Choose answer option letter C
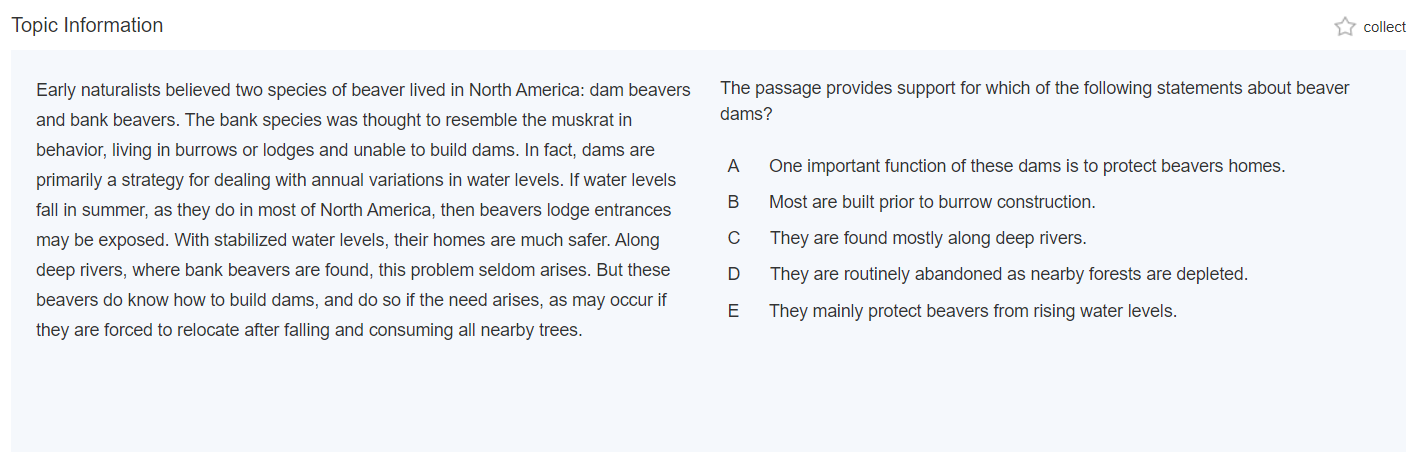 coord(734,238)
